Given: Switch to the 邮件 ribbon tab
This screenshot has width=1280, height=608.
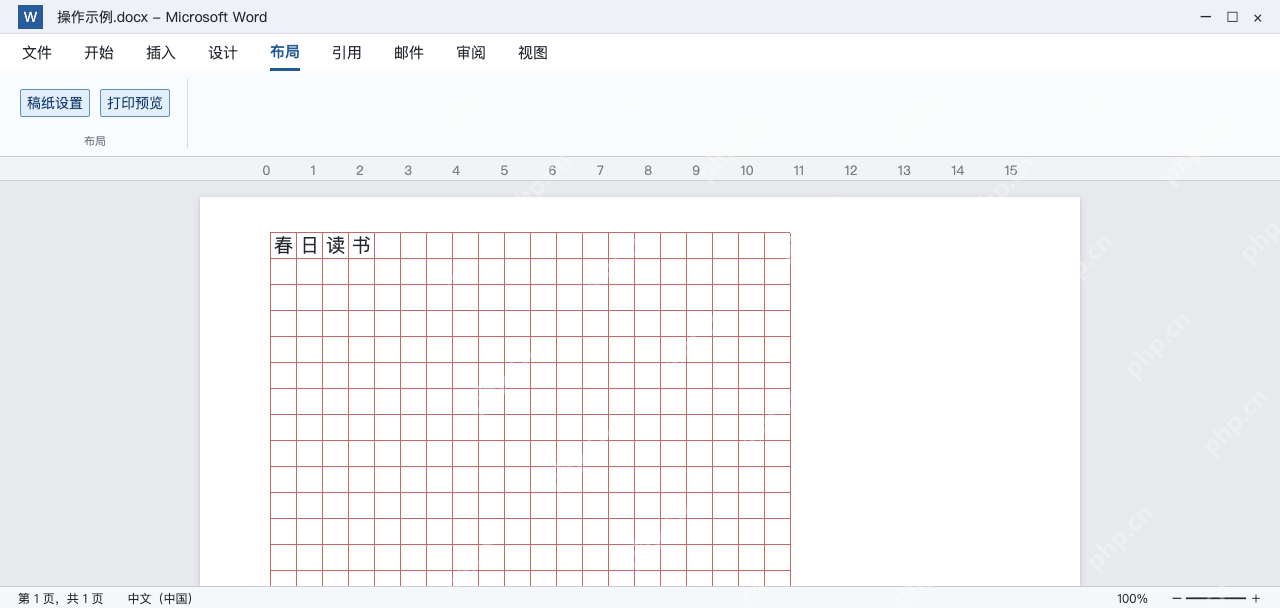Looking at the screenshot, I should coord(409,53).
